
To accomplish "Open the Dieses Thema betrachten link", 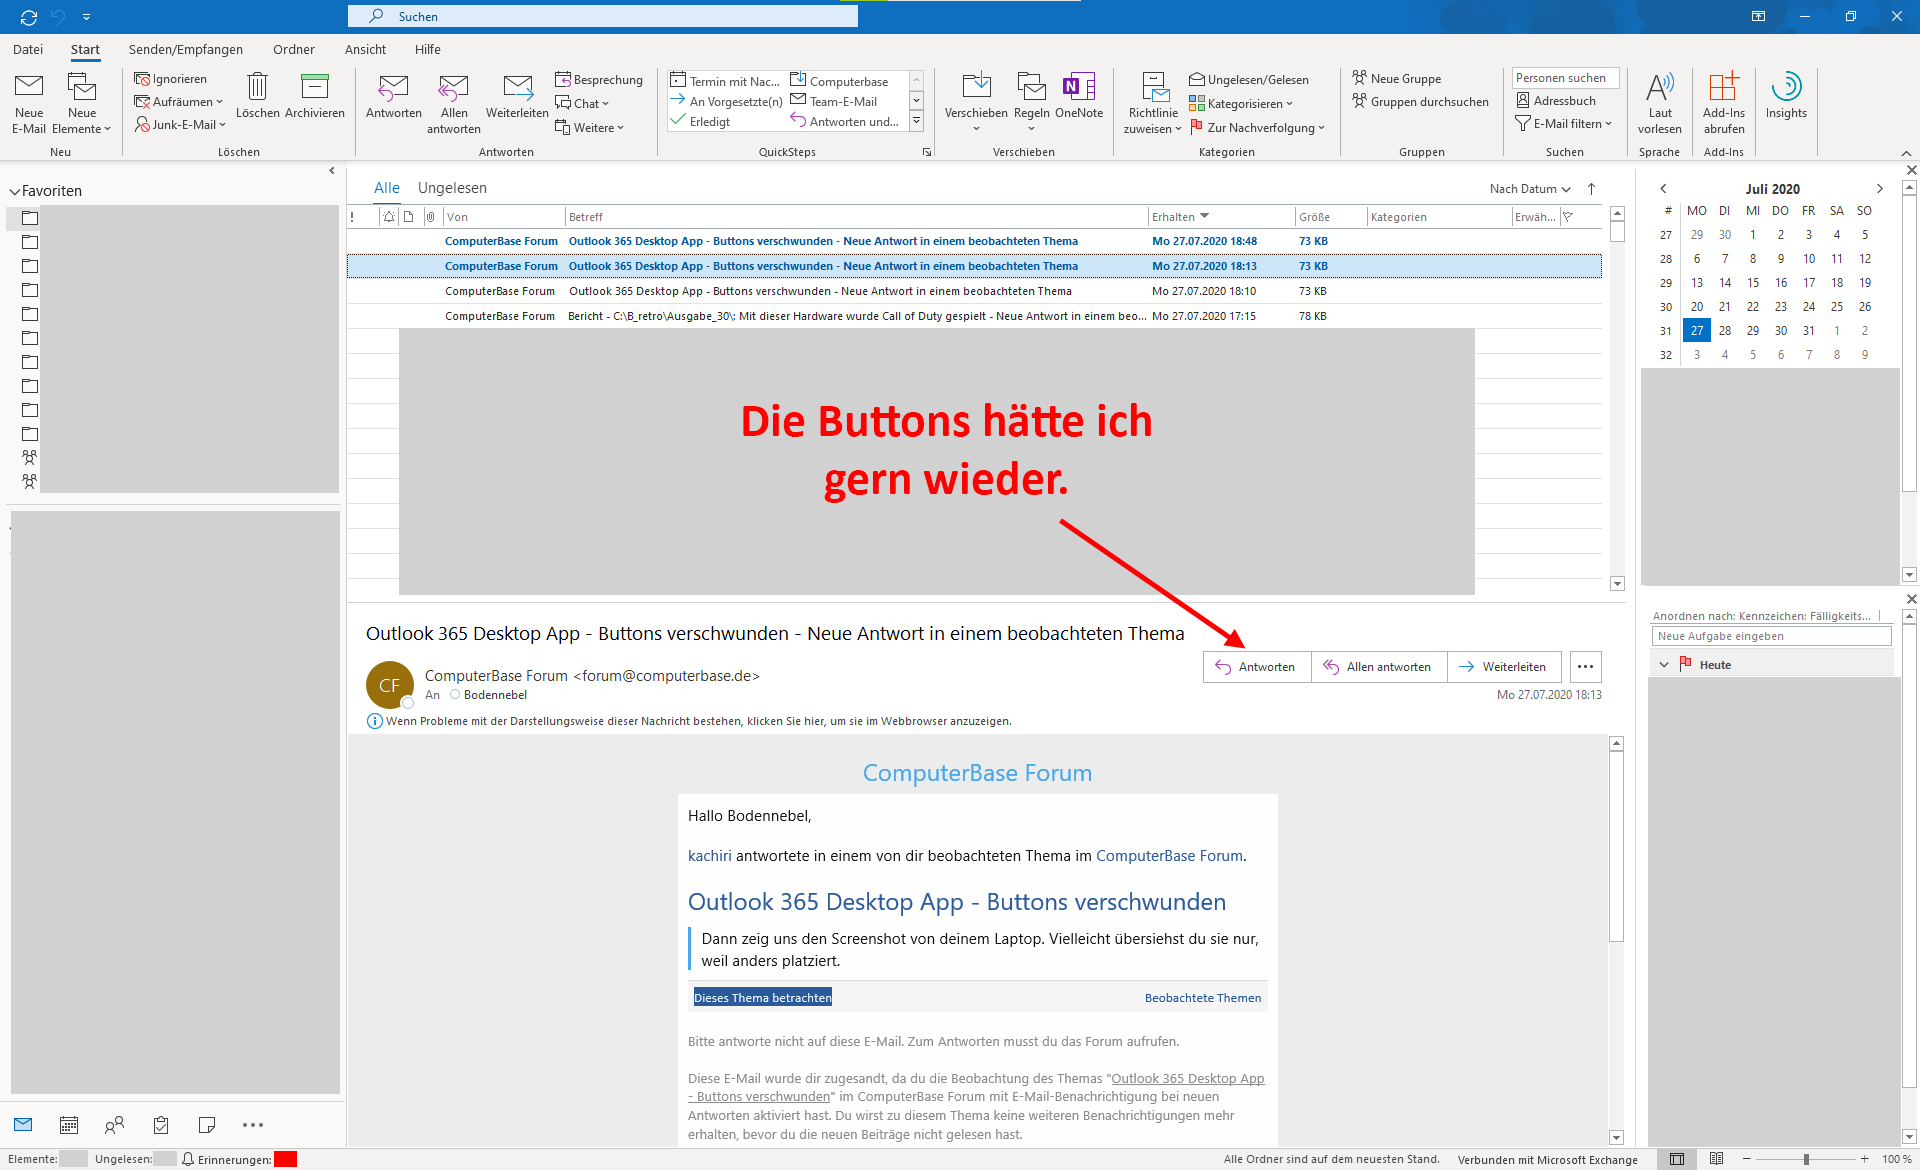I will click(x=762, y=998).
